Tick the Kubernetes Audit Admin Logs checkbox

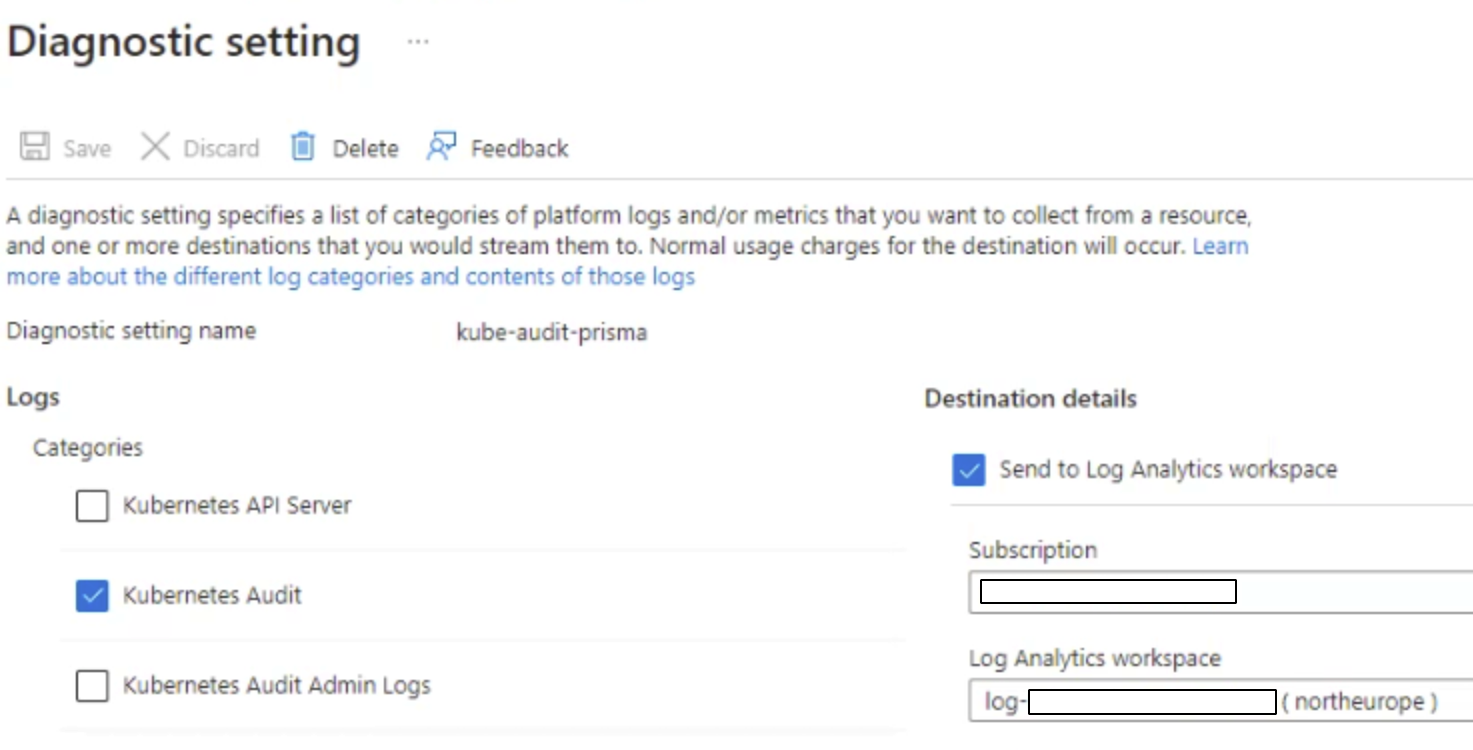point(92,686)
